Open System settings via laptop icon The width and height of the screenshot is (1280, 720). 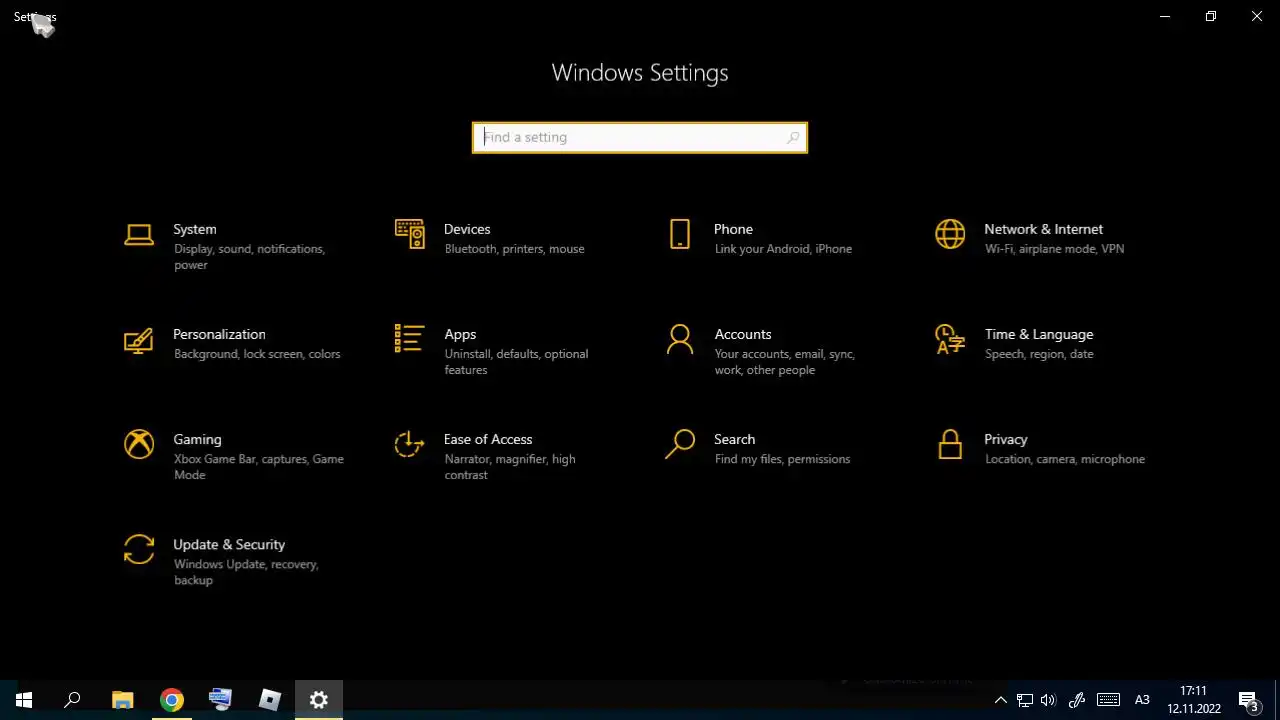point(139,235)
